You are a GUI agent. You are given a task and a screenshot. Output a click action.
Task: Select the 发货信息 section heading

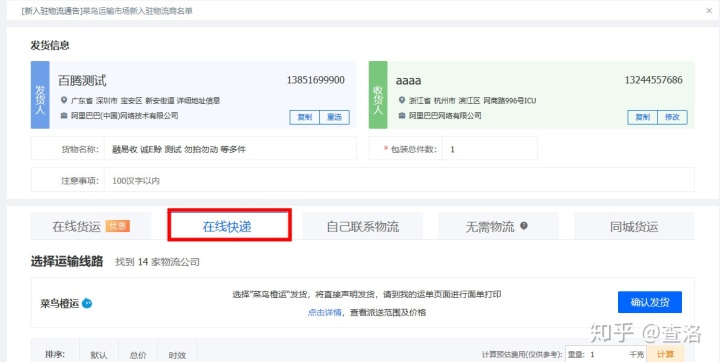pos(50,45)
